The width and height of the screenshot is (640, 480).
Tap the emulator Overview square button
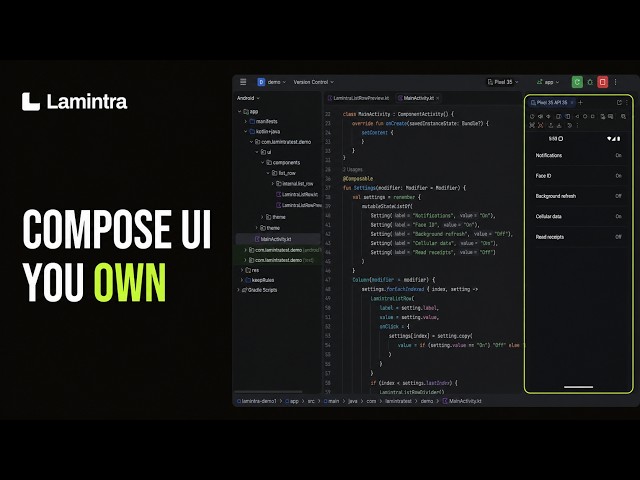coord(593,116)
